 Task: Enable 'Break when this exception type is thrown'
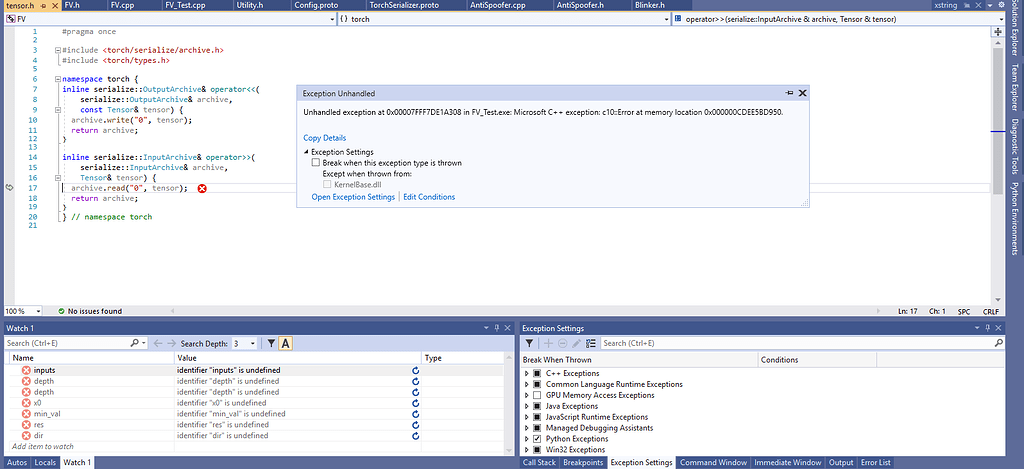coord(316,162)
